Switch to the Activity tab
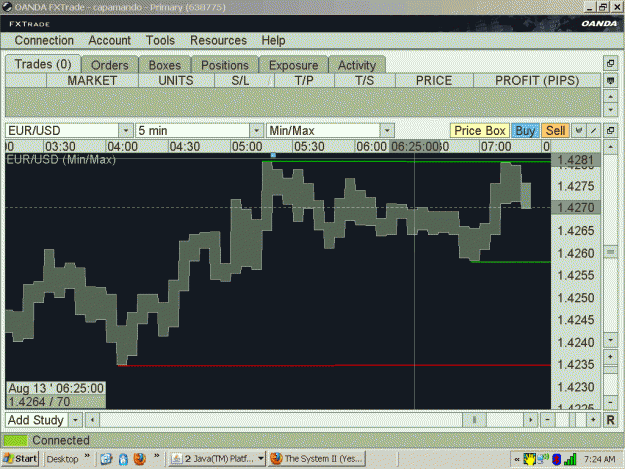Screen dimensions: 625x469 coord(357,65)
